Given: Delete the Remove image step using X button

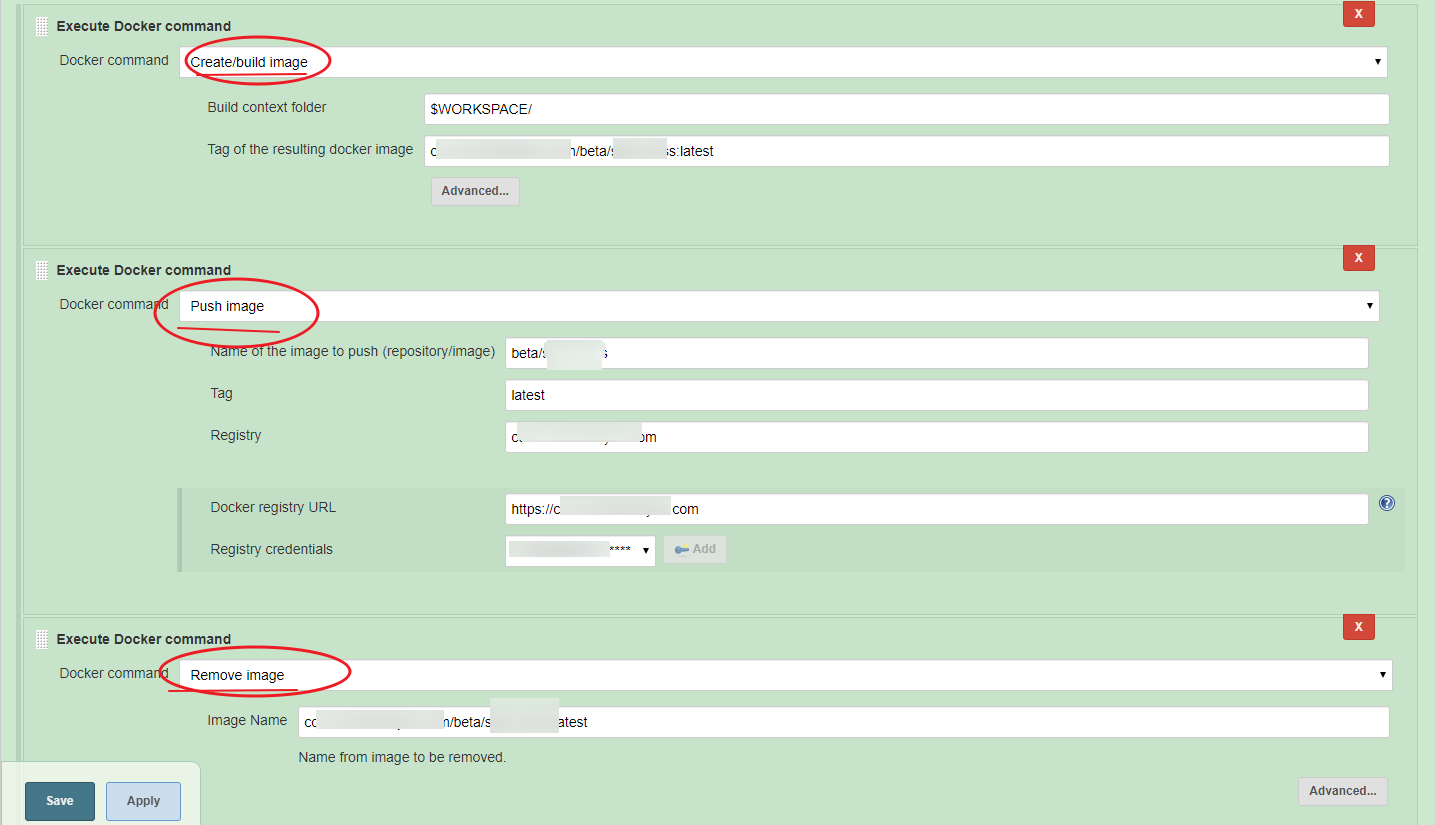Looking at the screenshot, I should (x=1358, y=627).
